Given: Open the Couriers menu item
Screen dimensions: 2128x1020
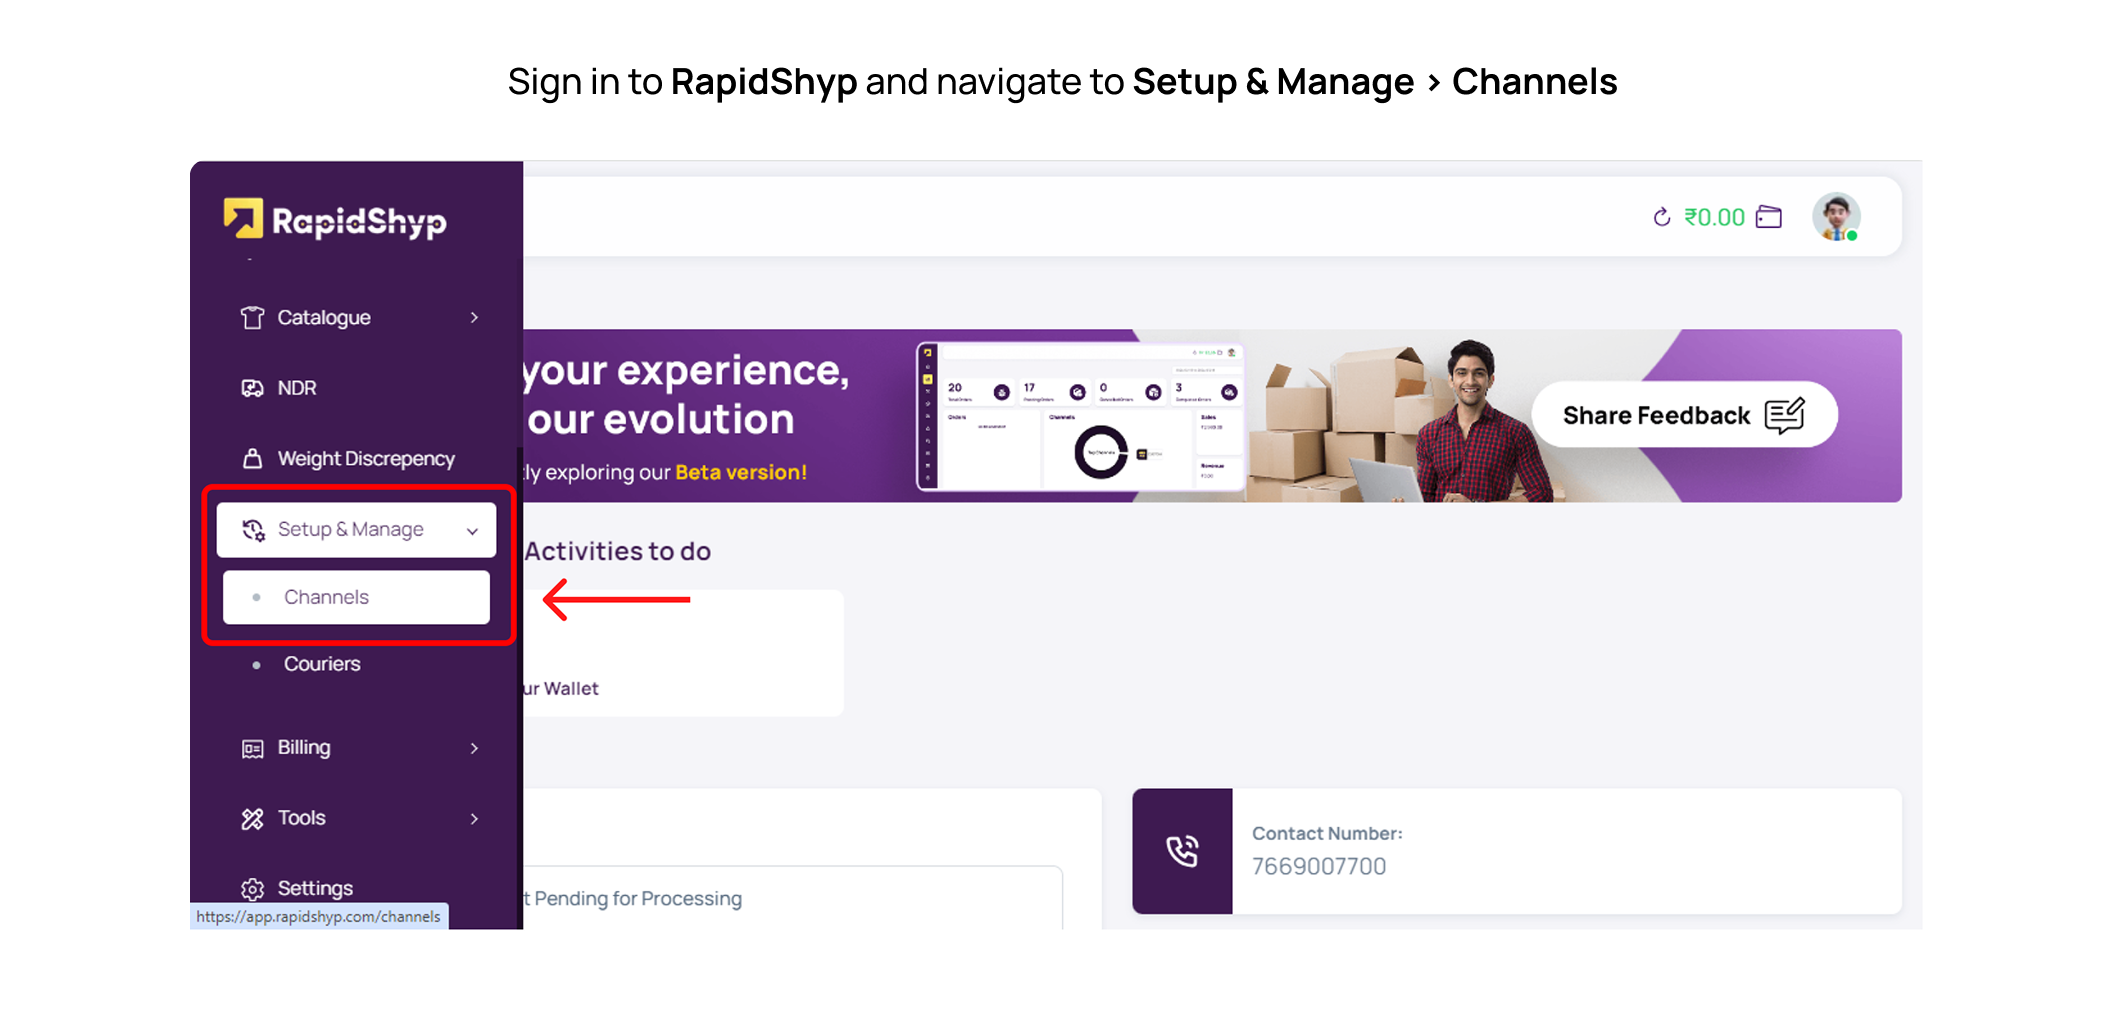Looking at the screenshot, I should [x=322, y=664].
